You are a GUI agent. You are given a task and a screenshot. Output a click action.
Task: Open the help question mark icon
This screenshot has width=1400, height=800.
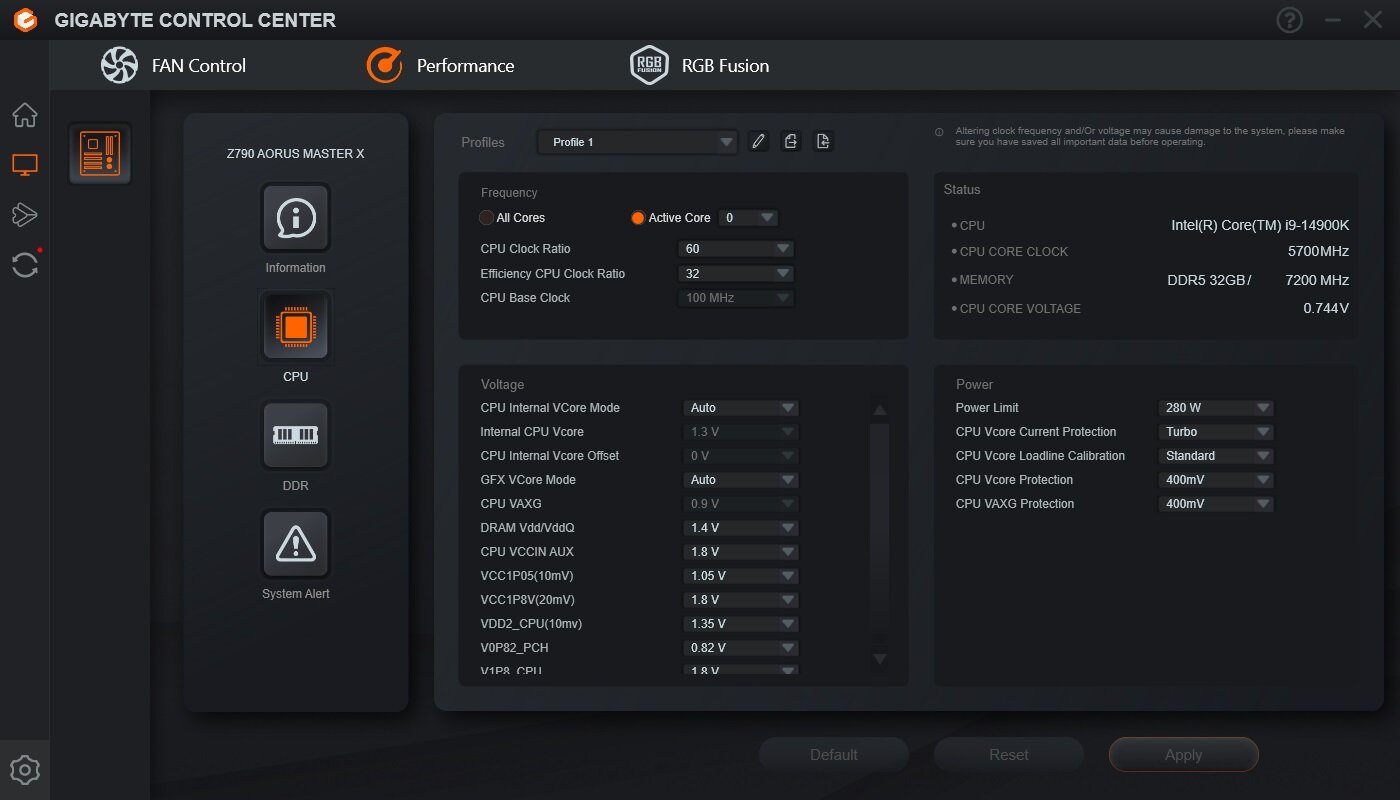coord(1290,20)
